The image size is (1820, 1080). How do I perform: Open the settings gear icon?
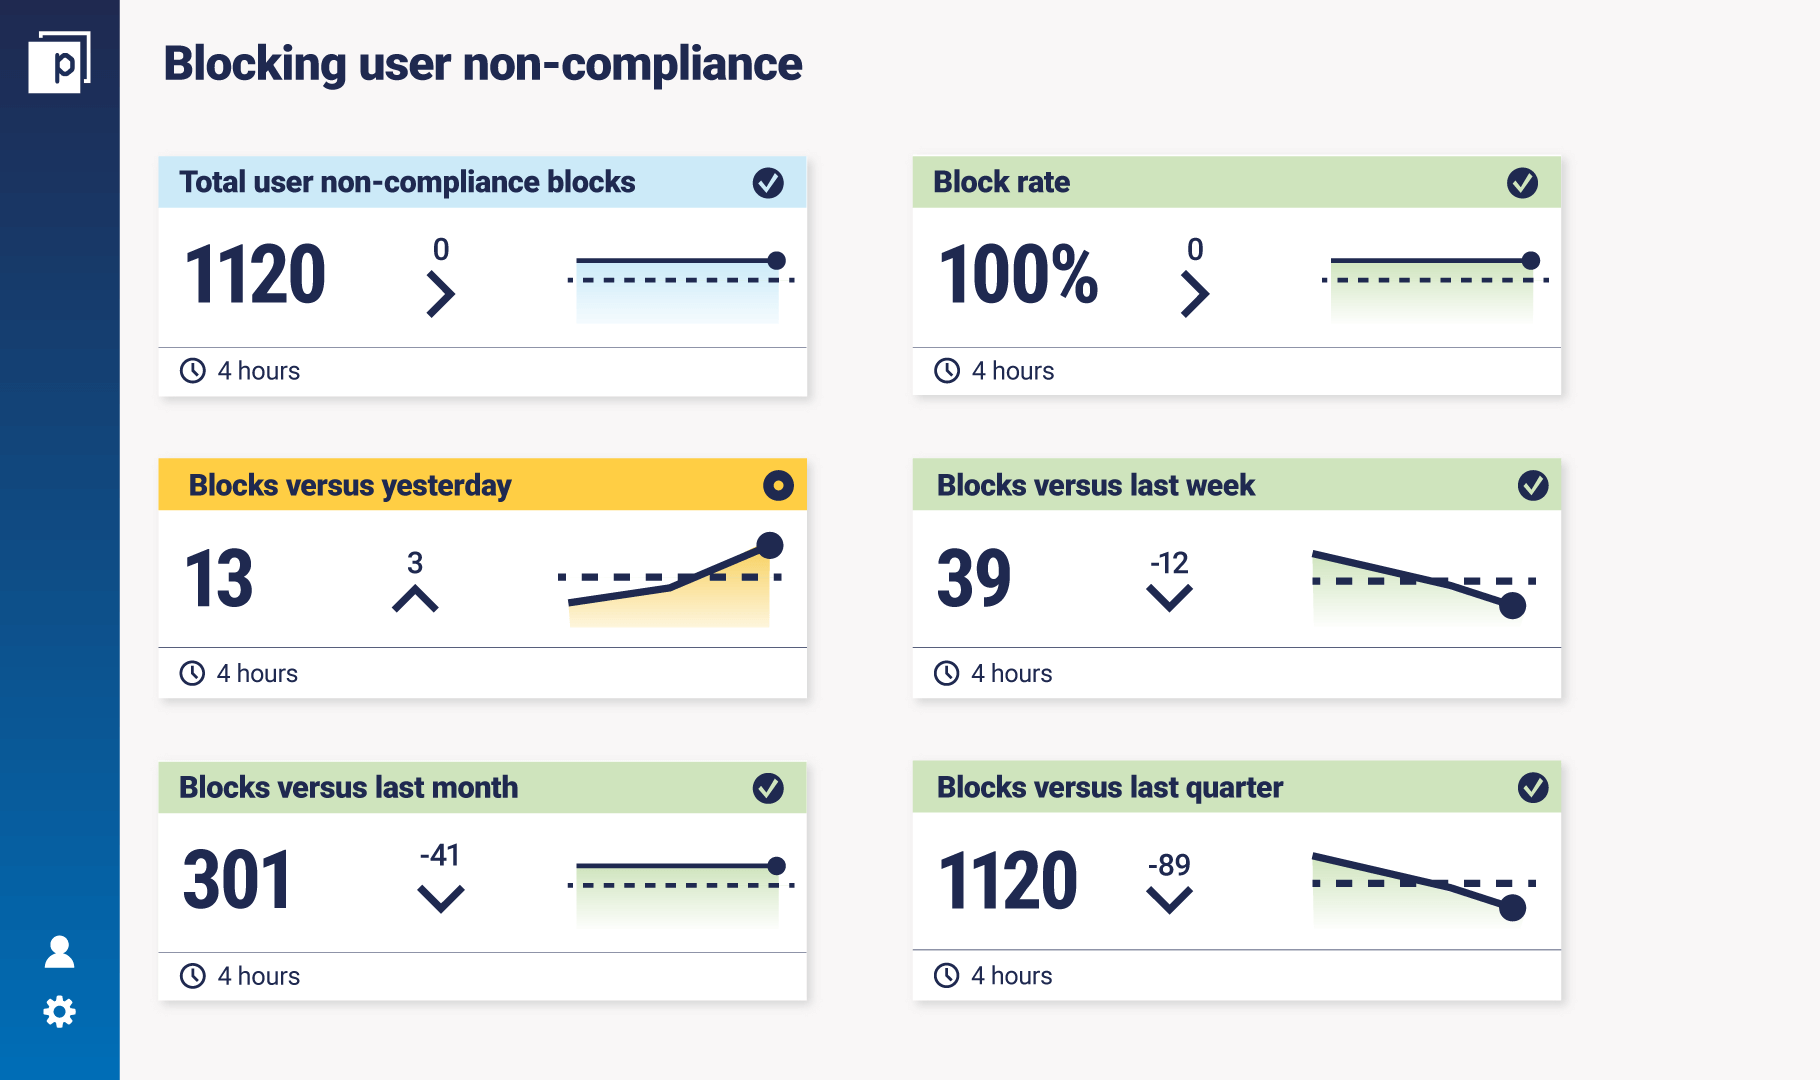coord(59,1012)
